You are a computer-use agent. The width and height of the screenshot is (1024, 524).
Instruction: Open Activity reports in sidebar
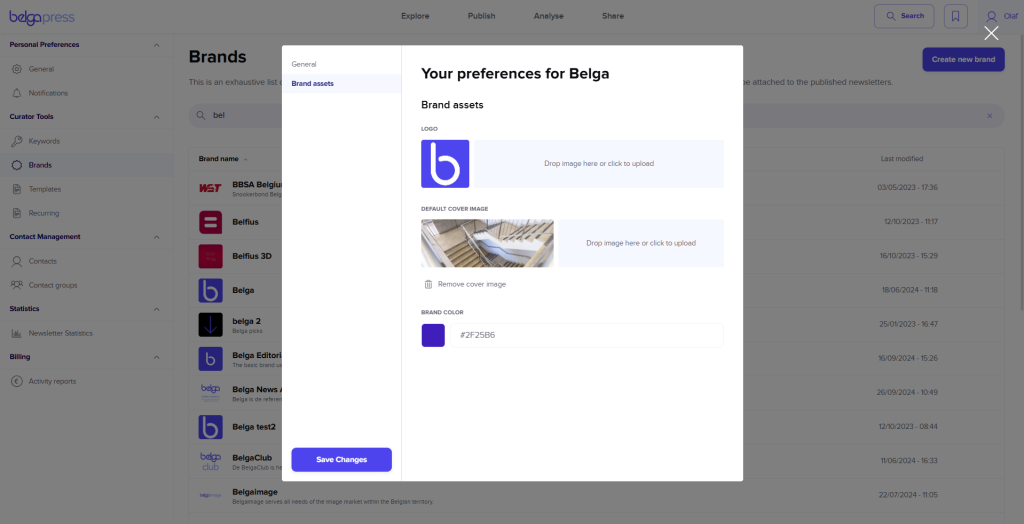pos(52,382)
